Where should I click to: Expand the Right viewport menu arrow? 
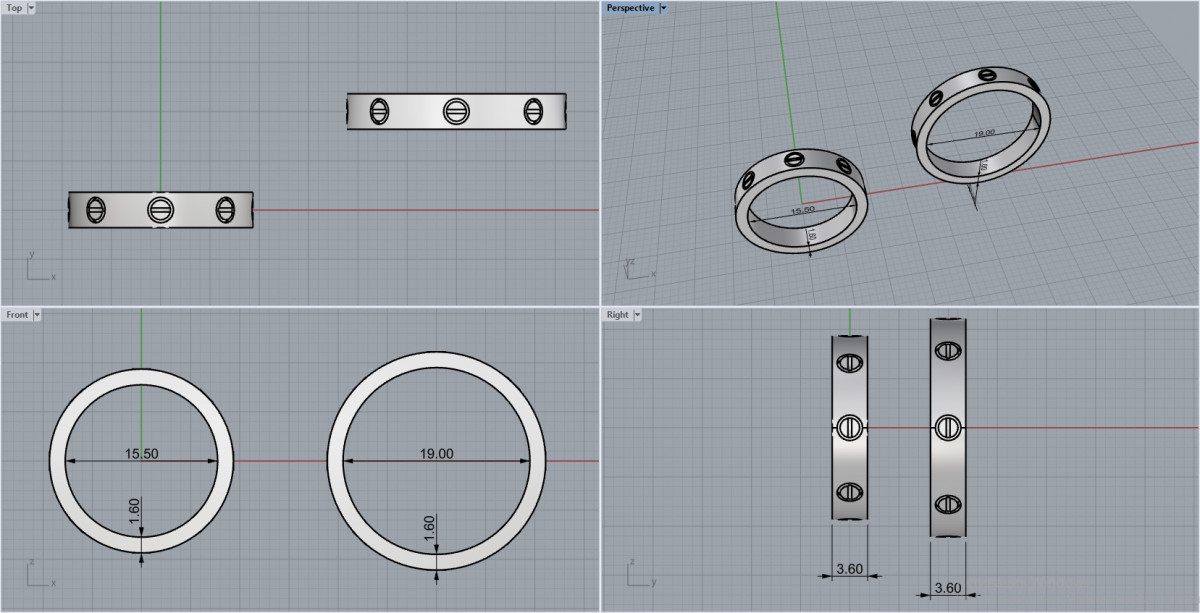637,315
